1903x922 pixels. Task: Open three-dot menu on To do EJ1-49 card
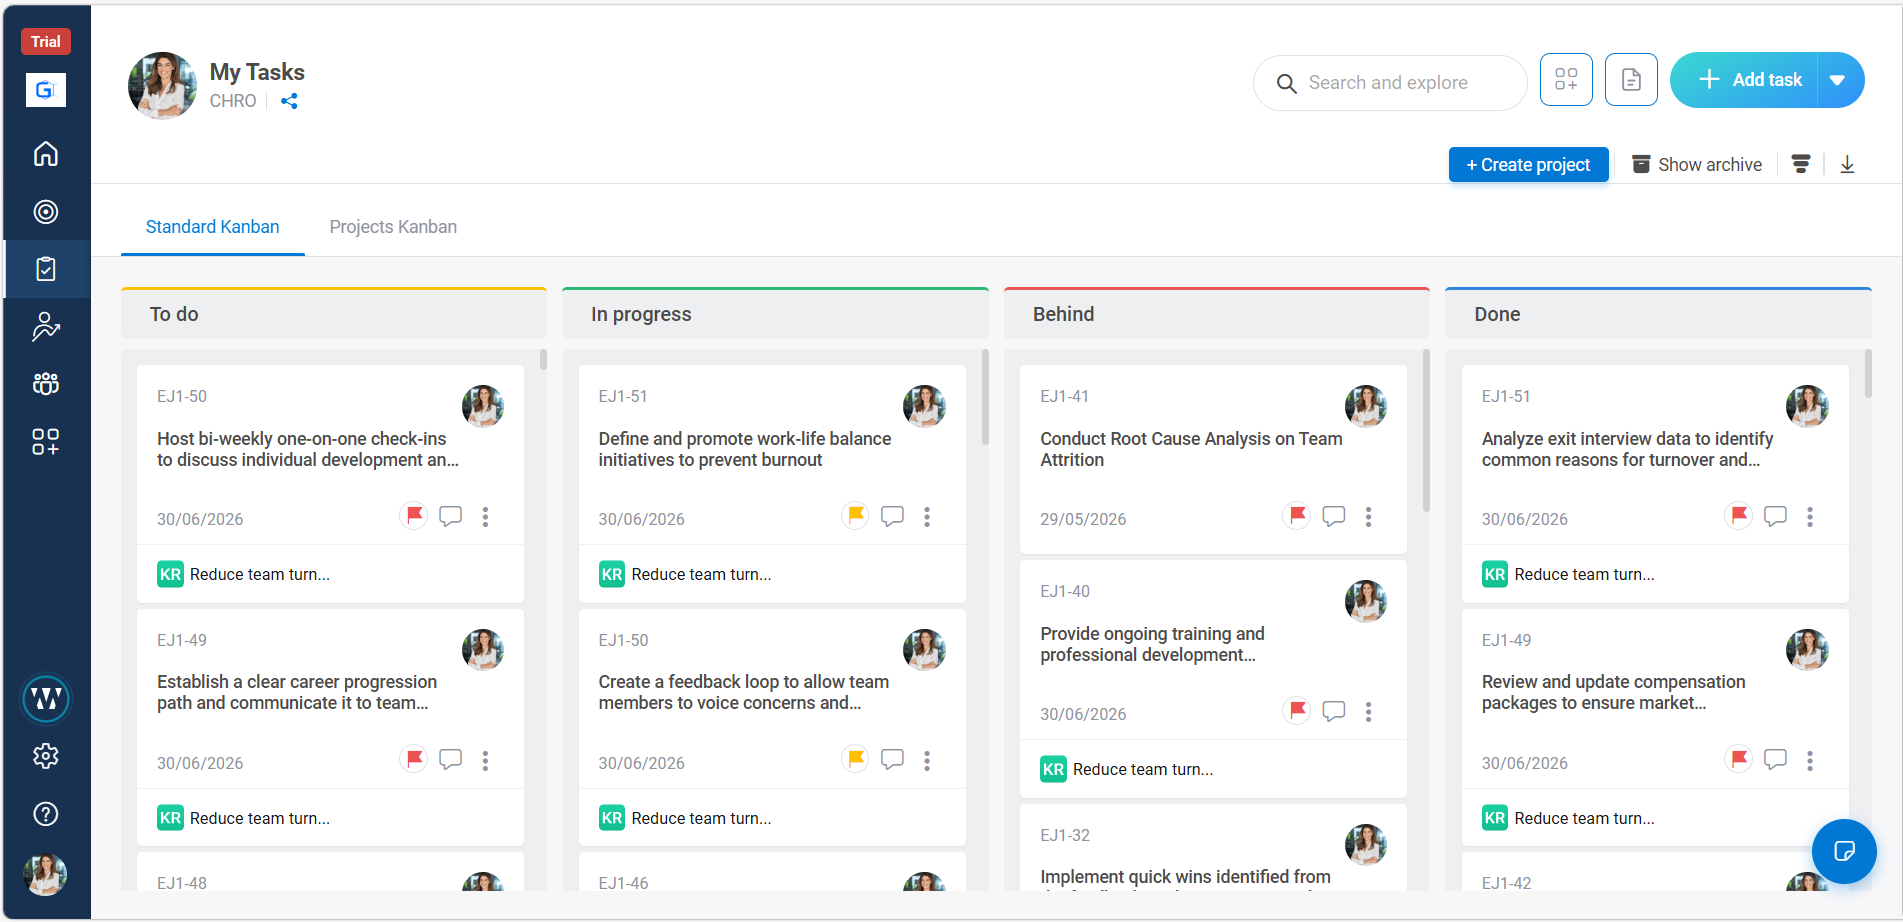486,761
